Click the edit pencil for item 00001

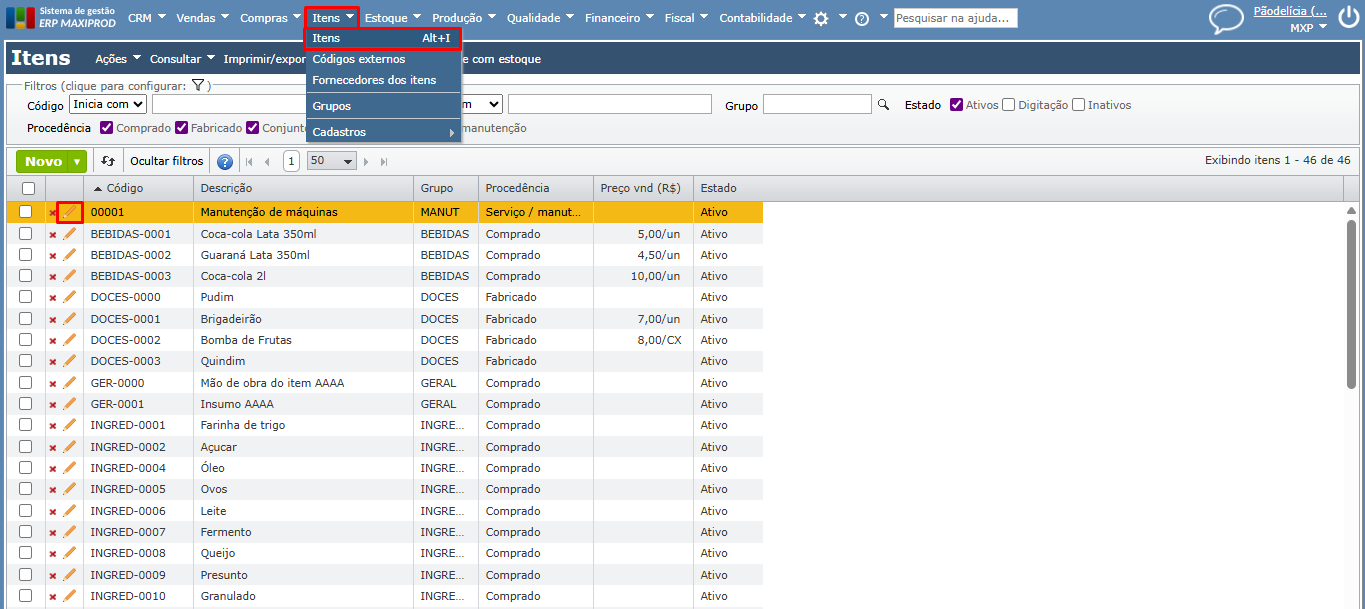click(x=69, y=212)
